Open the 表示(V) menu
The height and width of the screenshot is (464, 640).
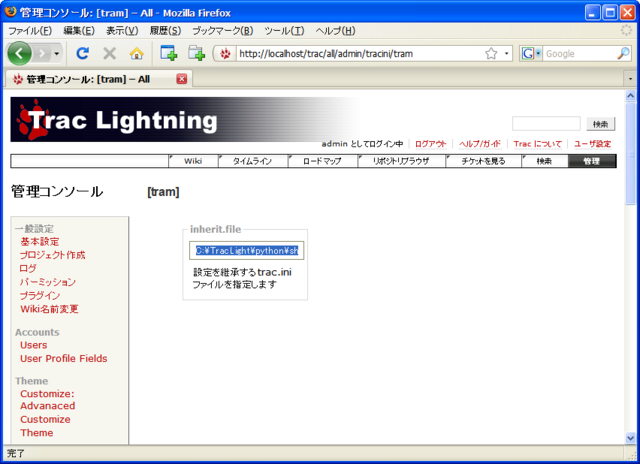point(122,31)
